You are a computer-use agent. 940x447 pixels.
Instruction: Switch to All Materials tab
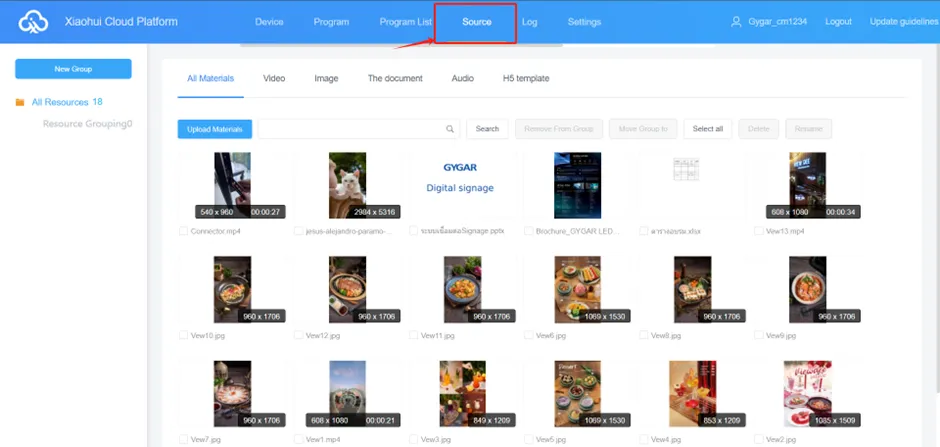[x=210, y=78]
